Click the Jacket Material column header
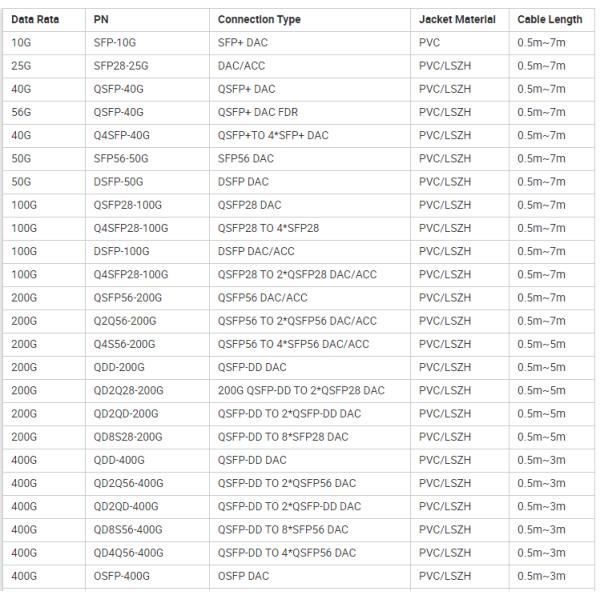This screenshot has height=600, width=600. (x=457, y=20)
